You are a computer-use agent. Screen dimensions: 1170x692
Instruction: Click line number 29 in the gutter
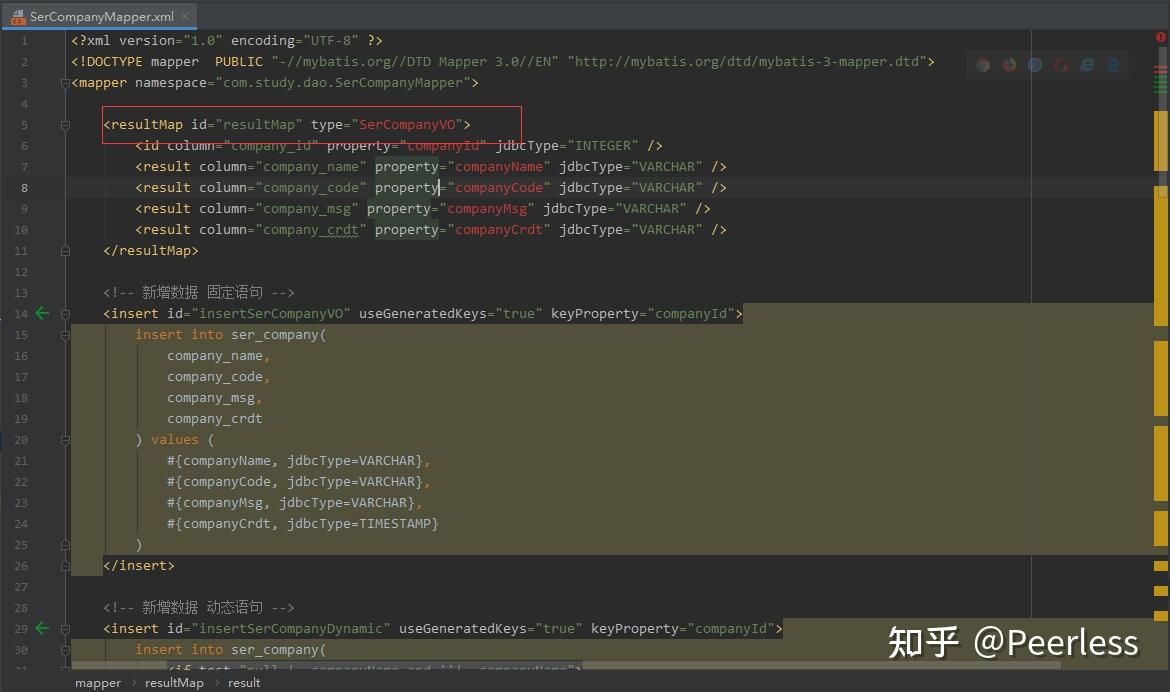point(21,629)
